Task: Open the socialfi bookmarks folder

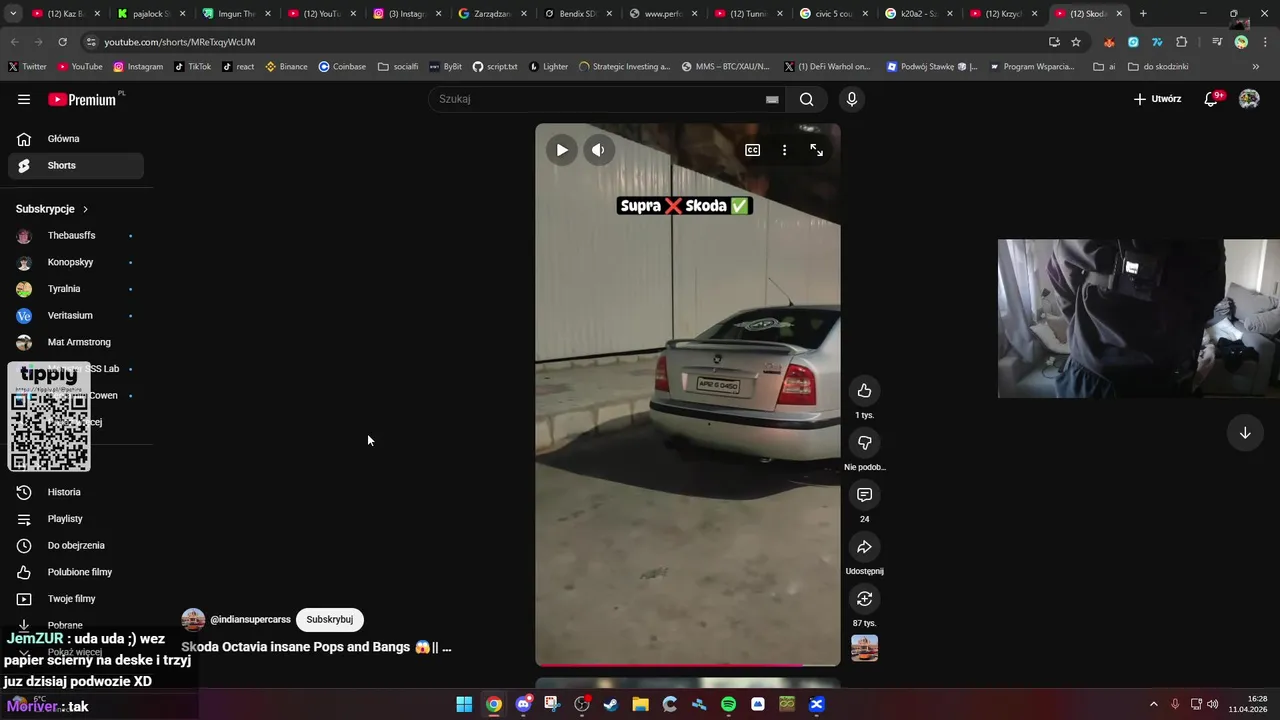Action: [x=398, y=67]
